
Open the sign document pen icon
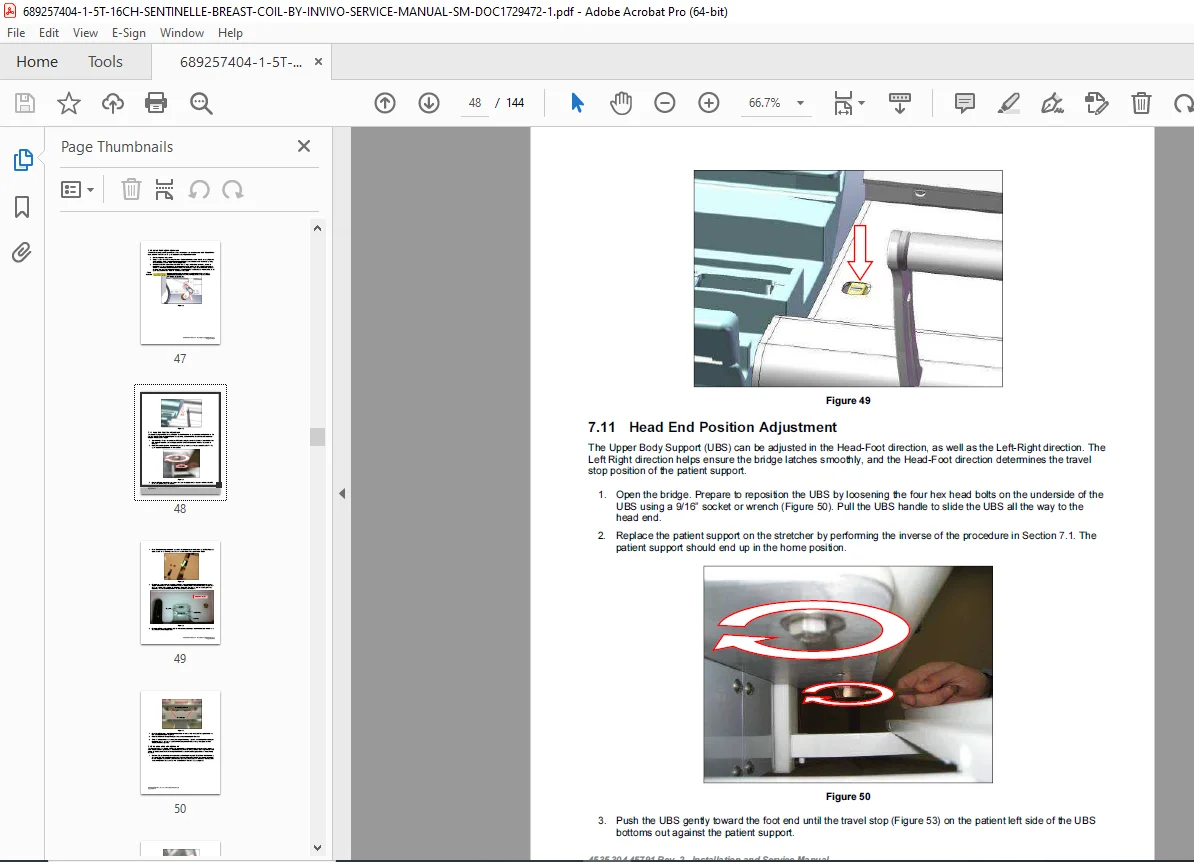click(1052, 103)
